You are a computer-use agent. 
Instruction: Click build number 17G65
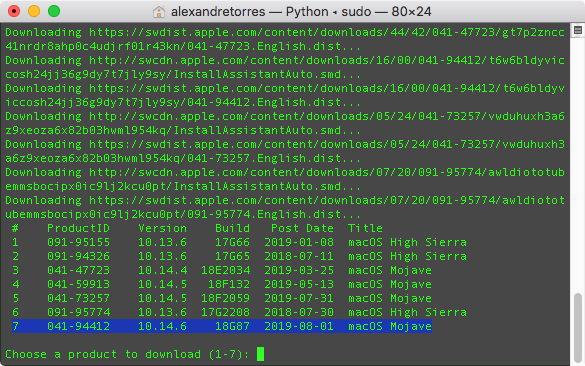[x=232, y=256]
